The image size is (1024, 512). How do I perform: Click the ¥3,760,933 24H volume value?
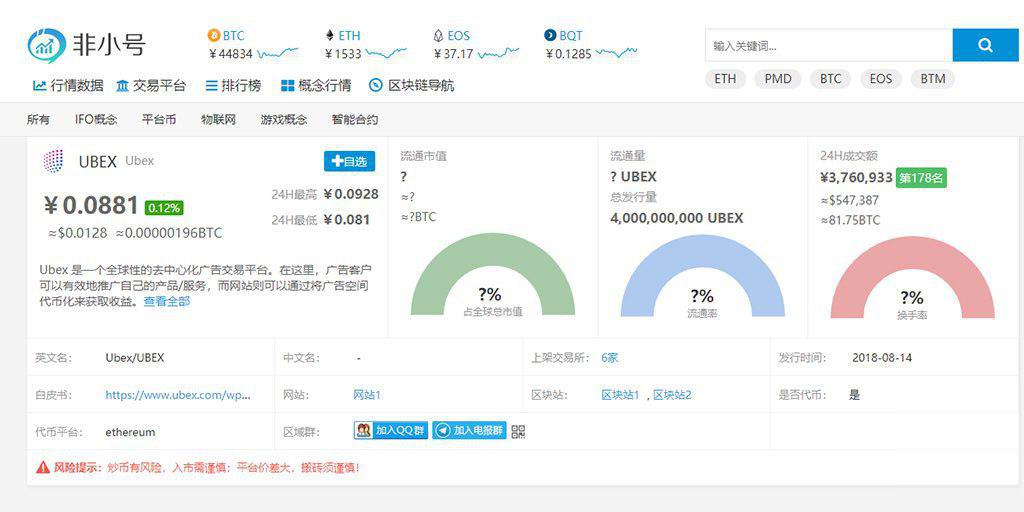(856, 177)
